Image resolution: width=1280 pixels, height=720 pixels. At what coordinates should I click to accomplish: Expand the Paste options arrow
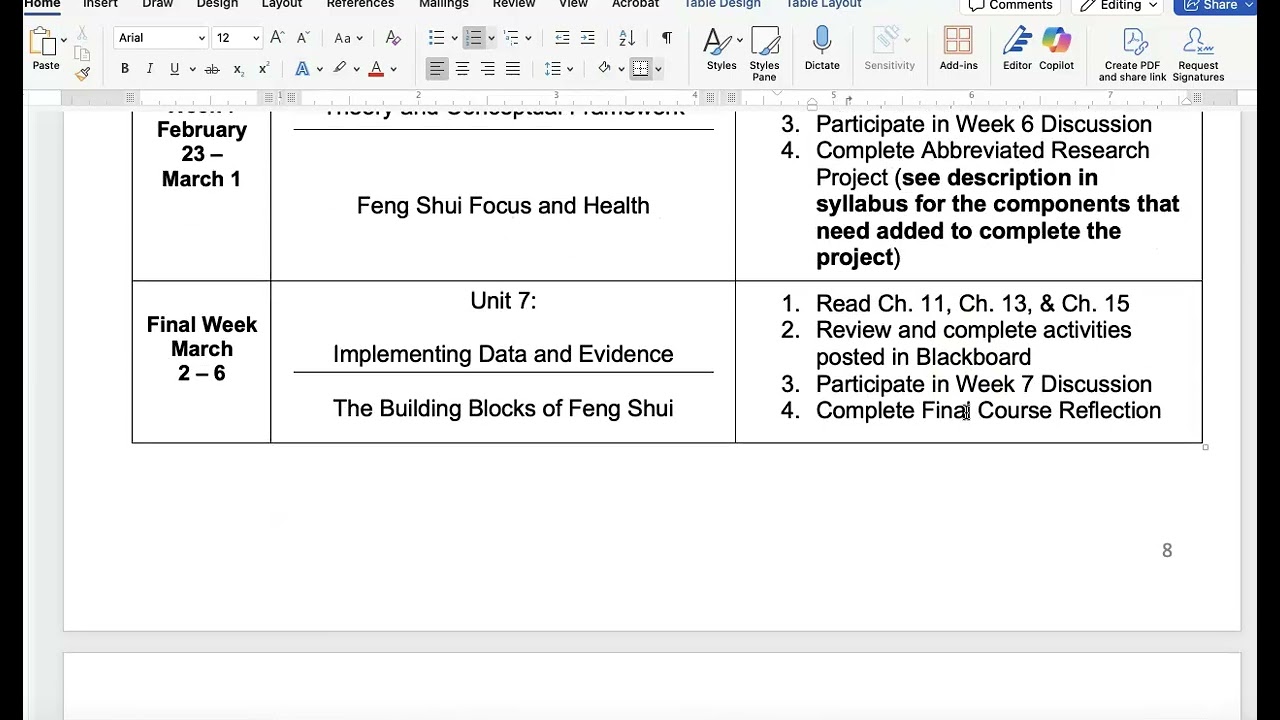63,40
